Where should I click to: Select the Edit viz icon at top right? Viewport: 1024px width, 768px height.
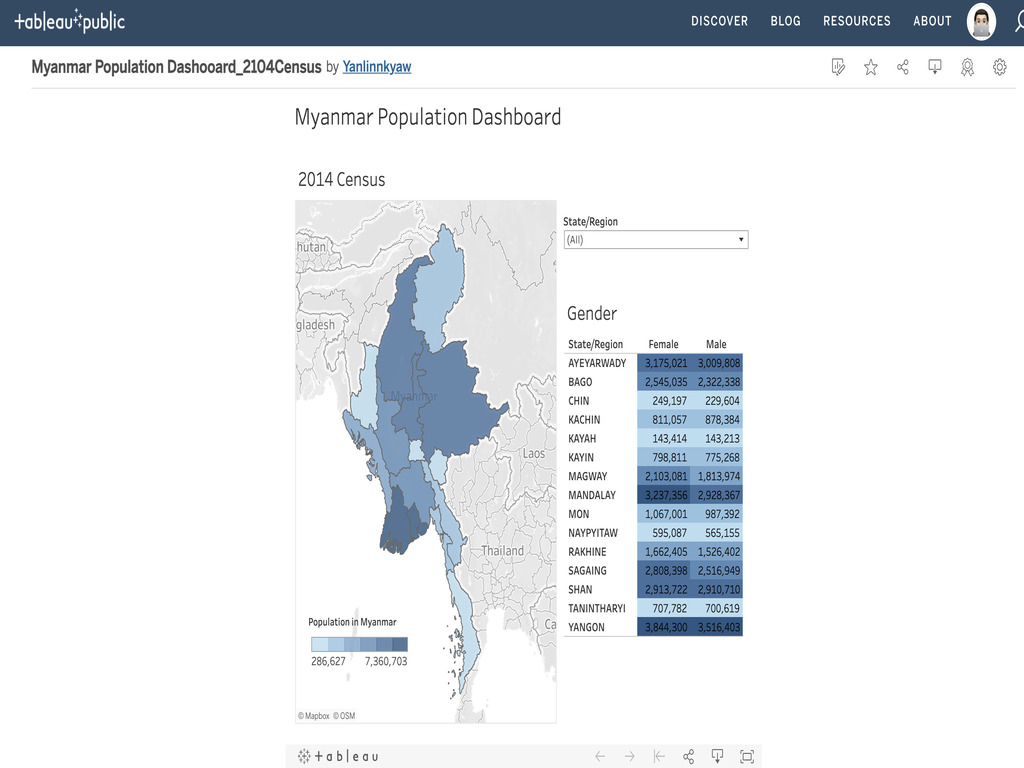point(838,67)
